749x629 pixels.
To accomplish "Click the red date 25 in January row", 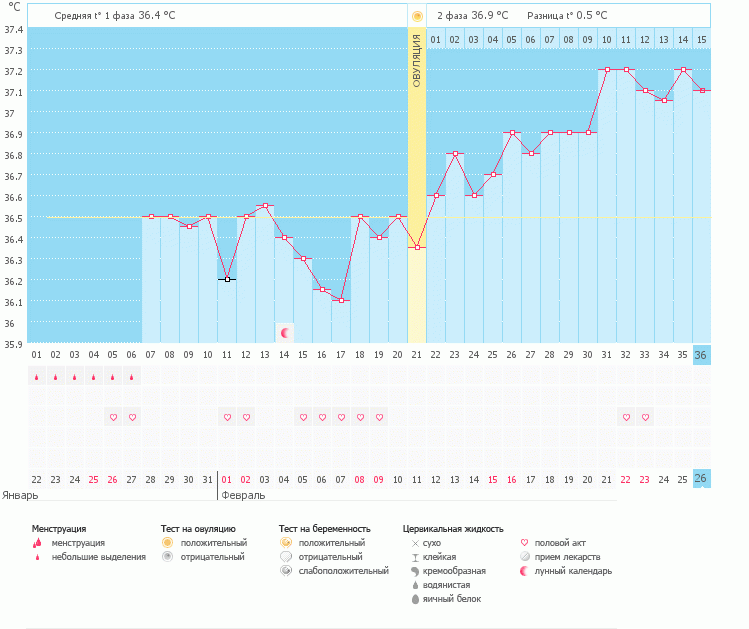I will (94, 480).
